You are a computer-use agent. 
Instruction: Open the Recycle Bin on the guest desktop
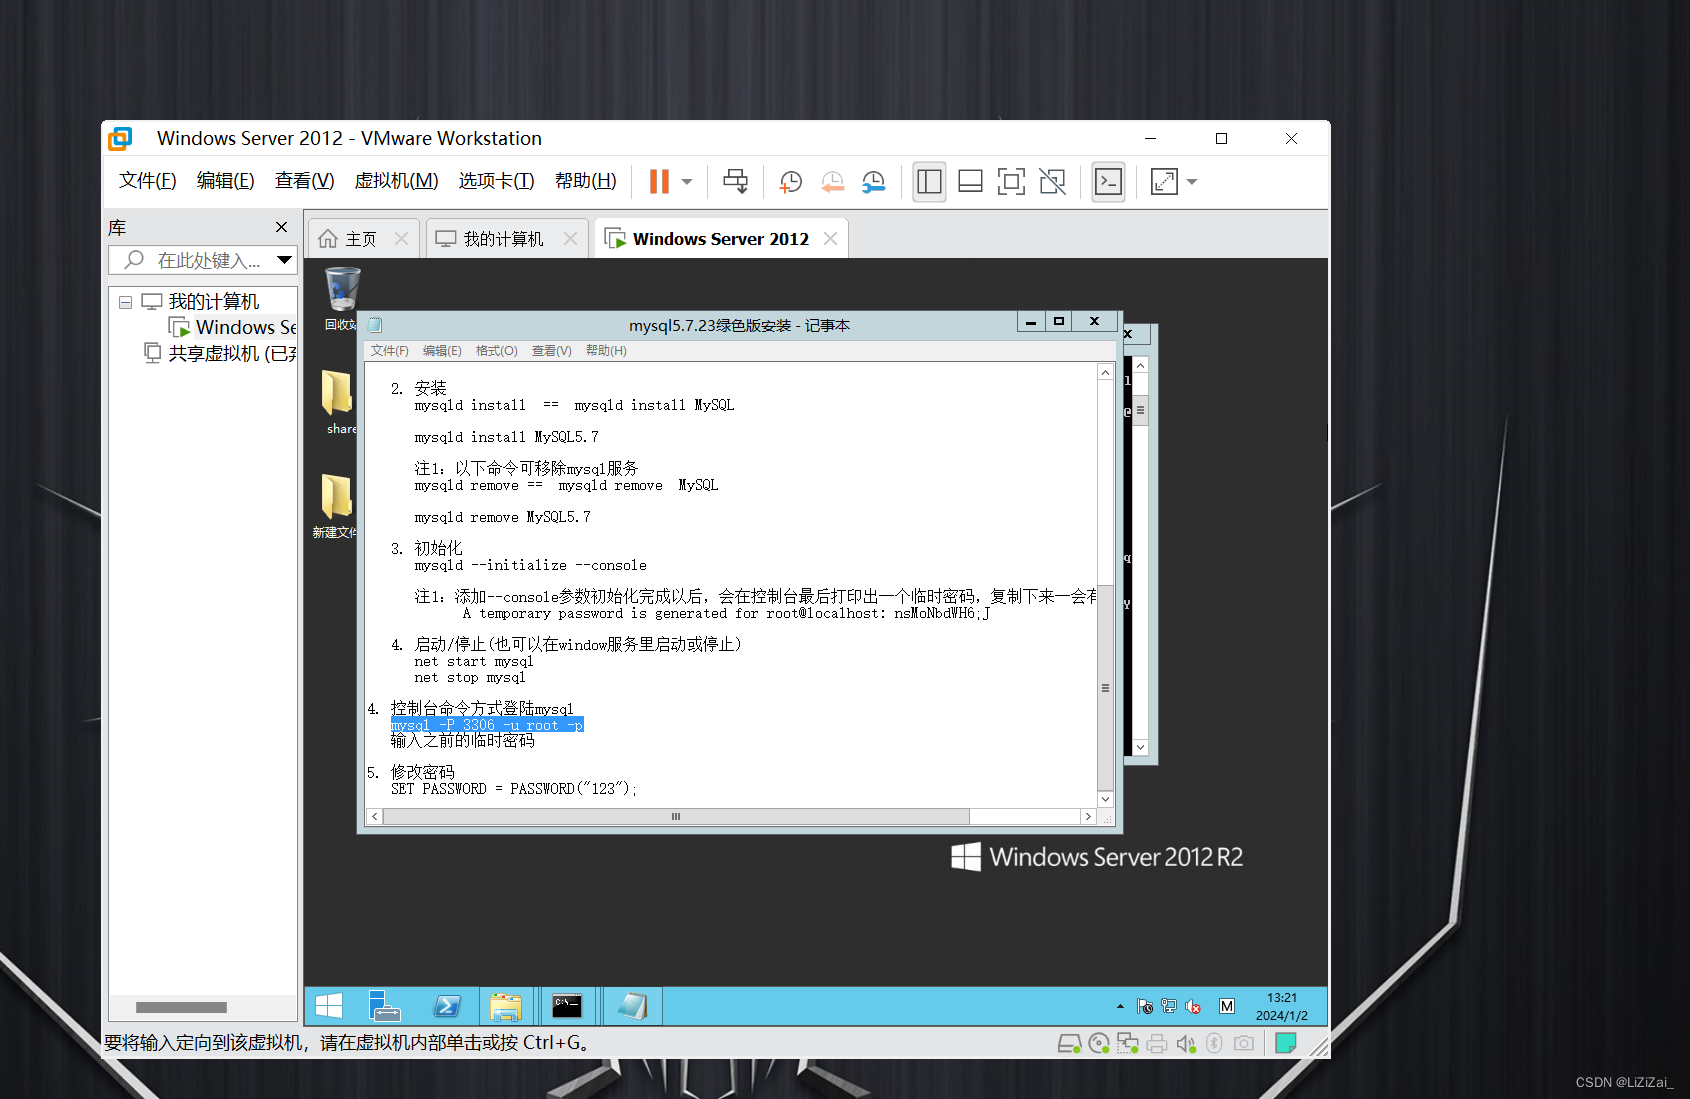click(x=342, y=298)
